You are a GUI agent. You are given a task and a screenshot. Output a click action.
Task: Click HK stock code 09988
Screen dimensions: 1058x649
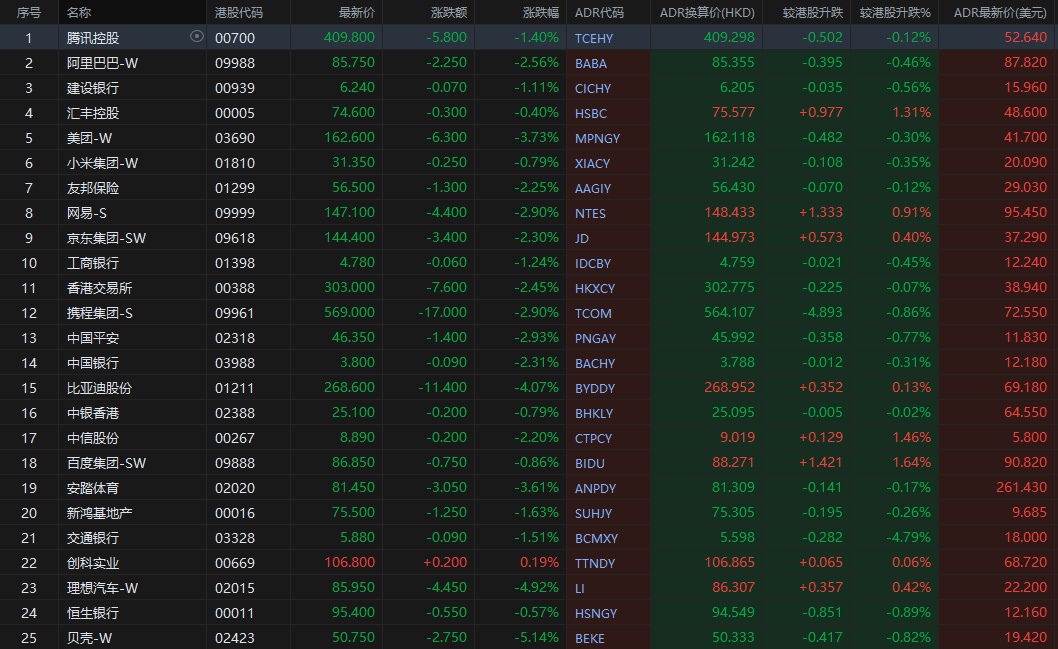pos(235,63)
